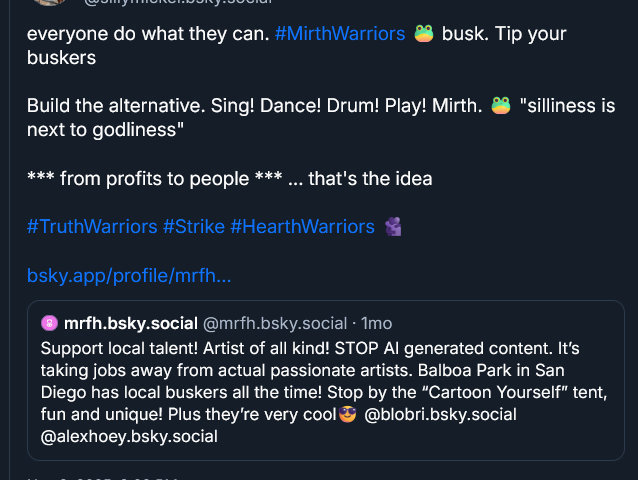Image resolution: width=638 pixels, height=480 pixels.
Task: Click the purple emoji after #HearthWarriors
Action: (393, 227)
